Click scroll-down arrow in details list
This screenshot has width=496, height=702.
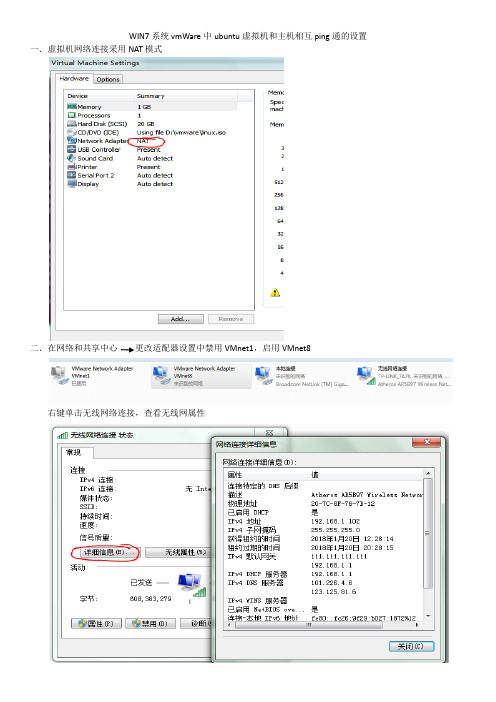[428, 617]
